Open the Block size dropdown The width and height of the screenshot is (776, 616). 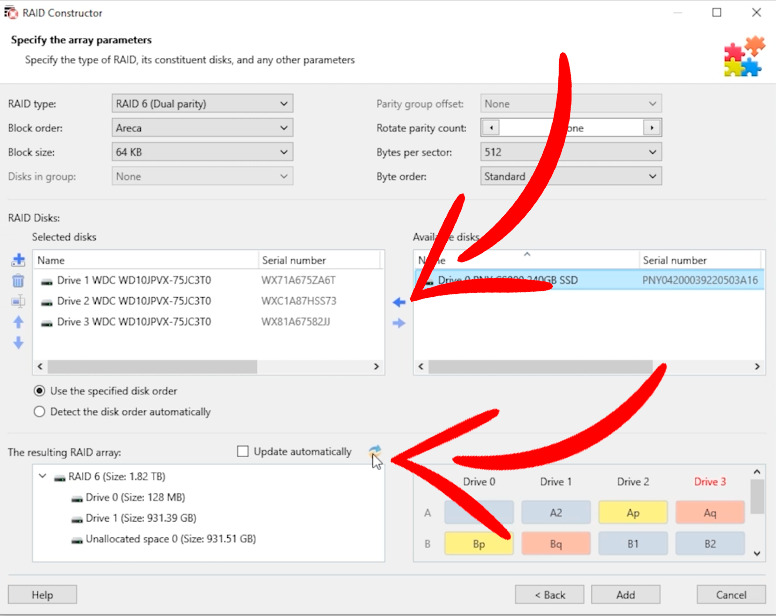pos(202,152)
